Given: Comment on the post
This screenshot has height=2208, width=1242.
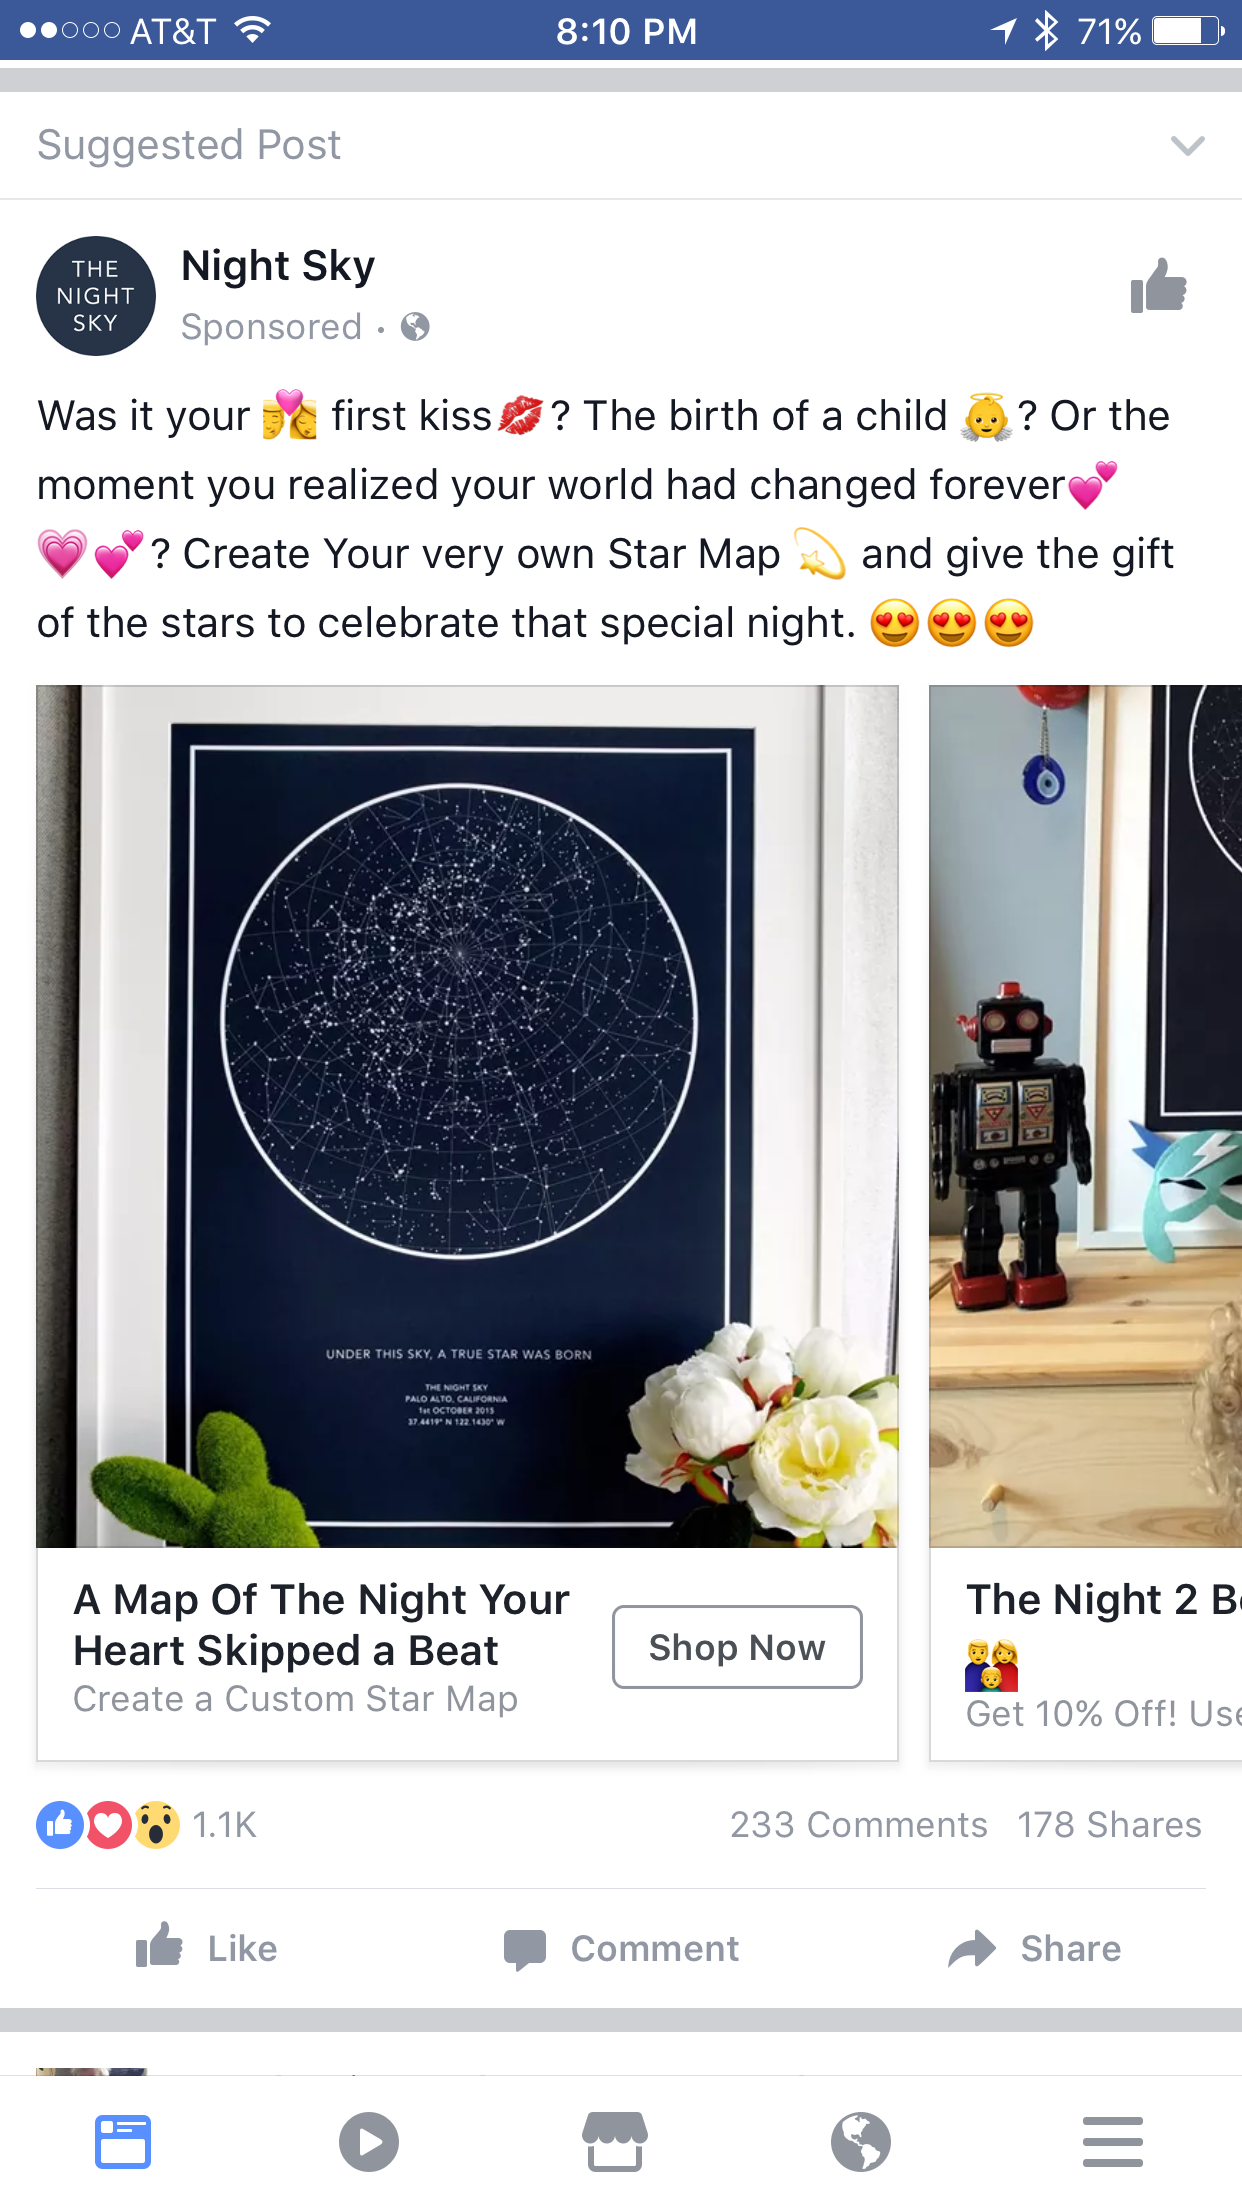Looking at the screenshot, I should [x=621, y=1948].
